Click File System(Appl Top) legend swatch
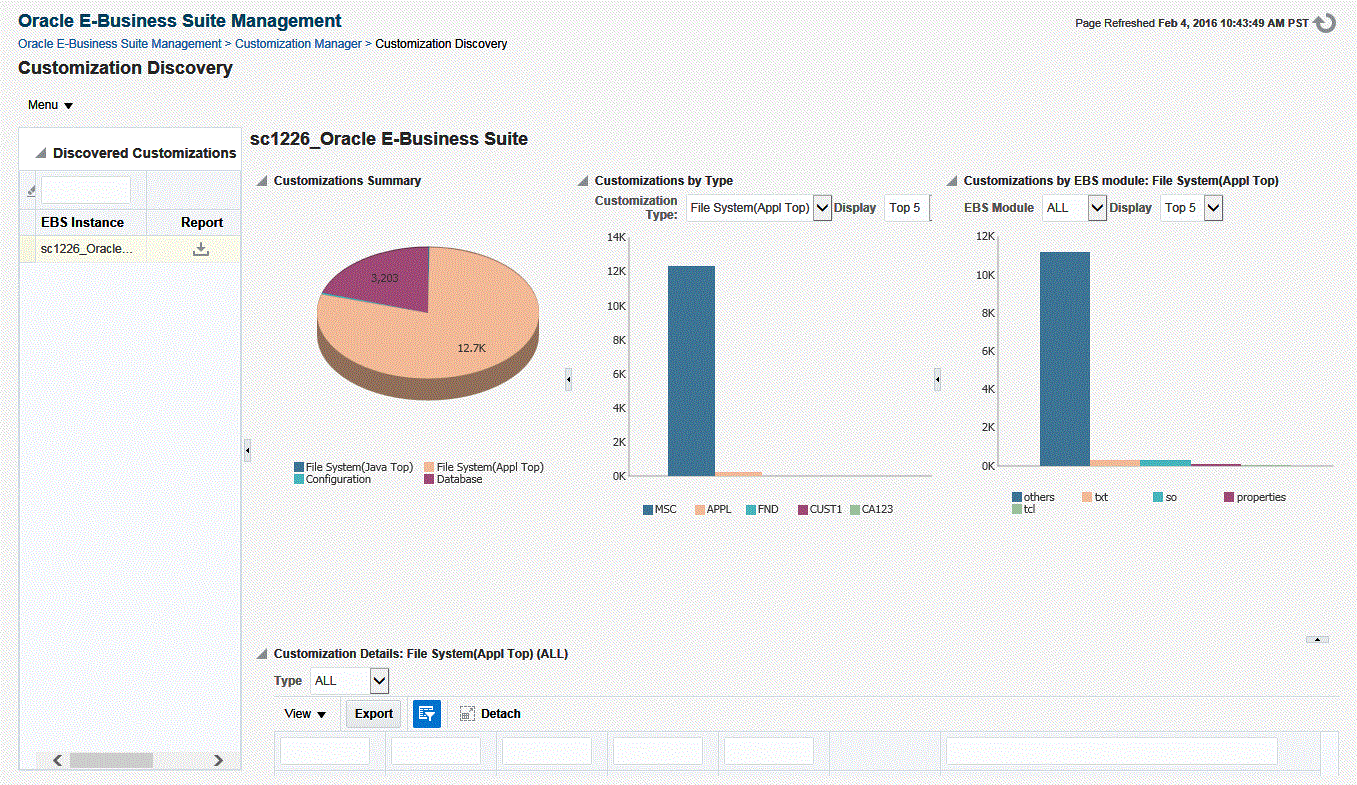Viewport: 1357px width, 785px height. 430,467
